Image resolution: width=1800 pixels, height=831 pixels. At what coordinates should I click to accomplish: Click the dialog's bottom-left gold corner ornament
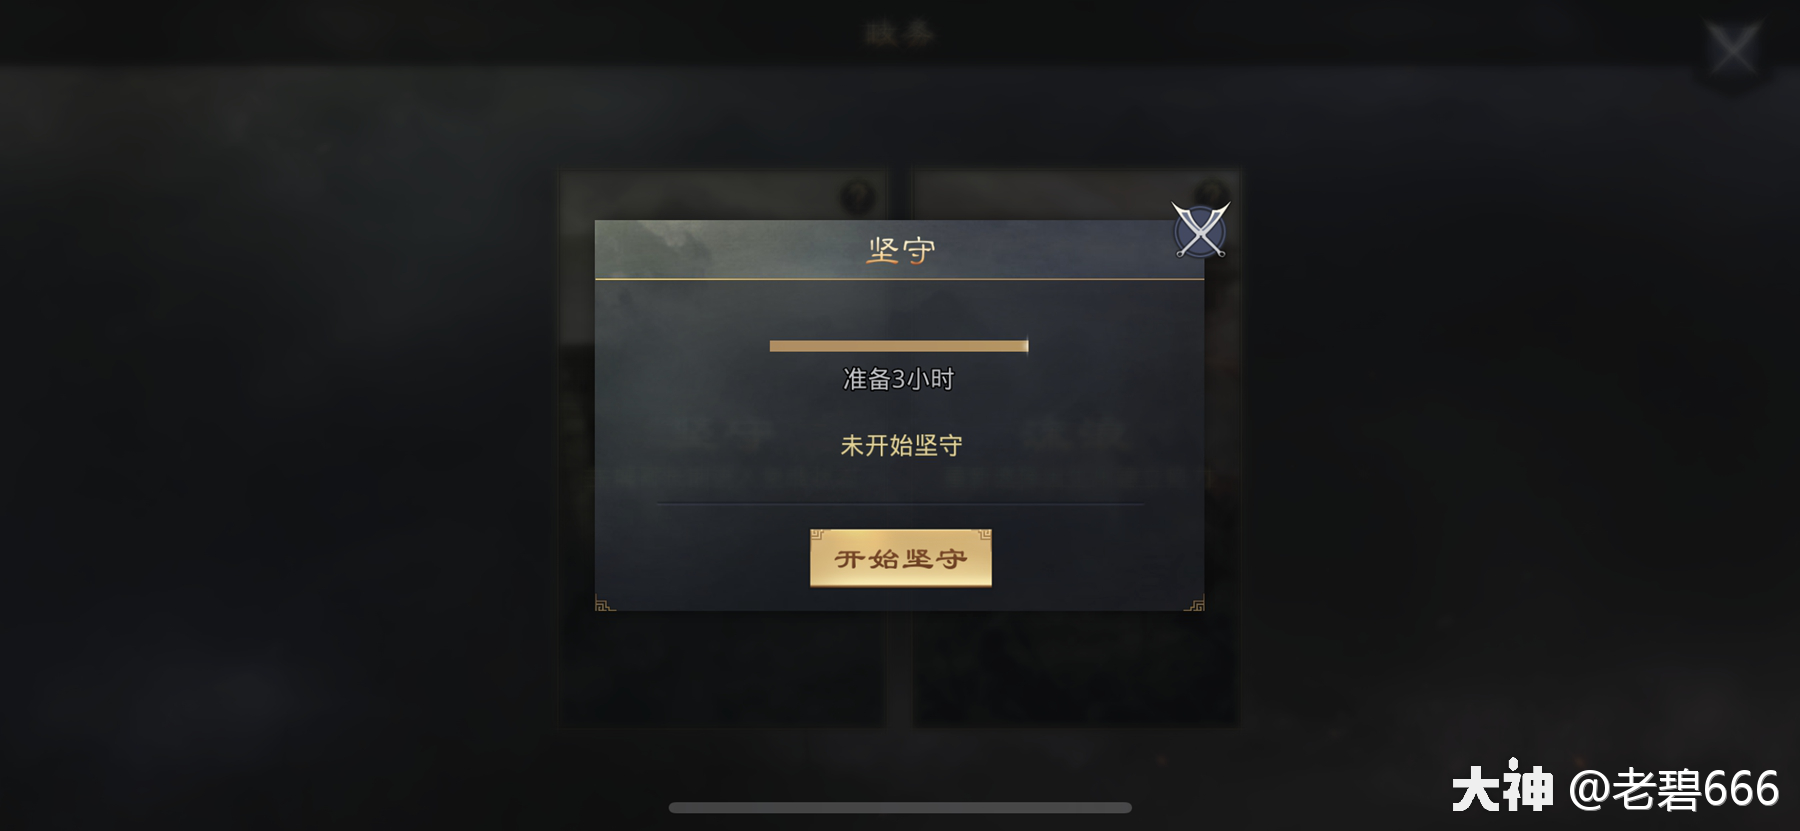point(605,603)
